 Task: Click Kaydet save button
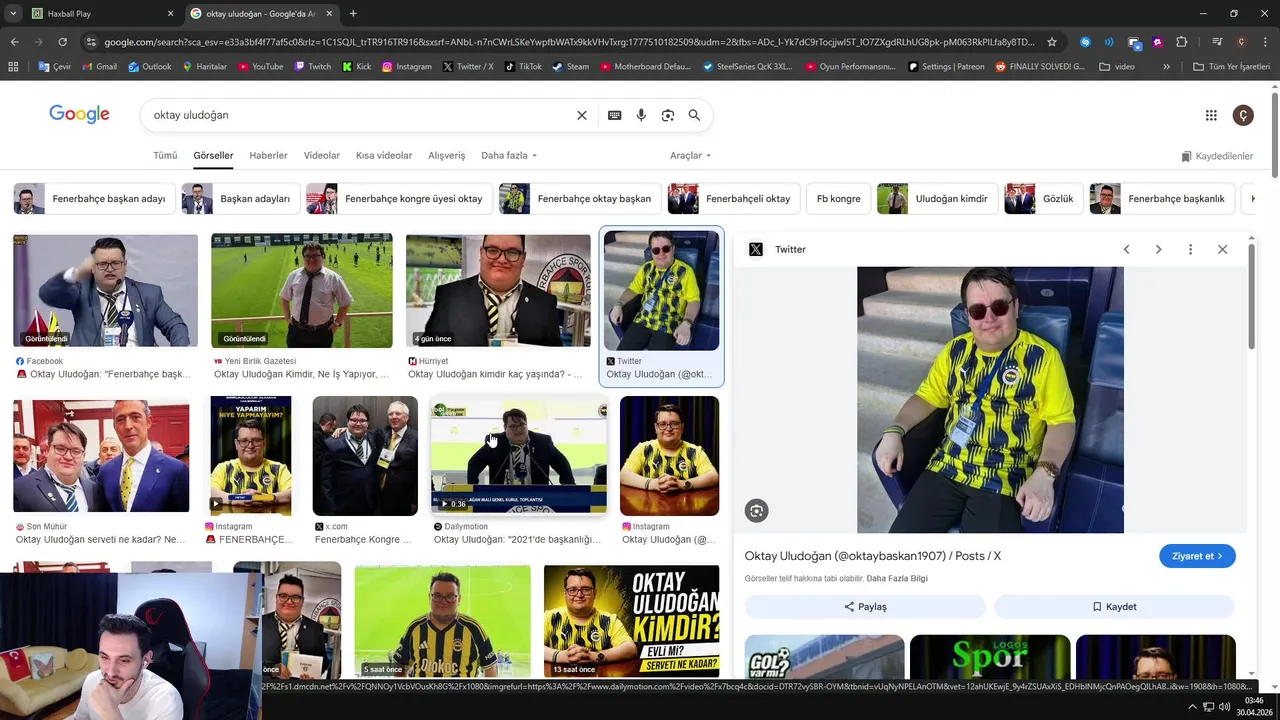pos(1114,606)
